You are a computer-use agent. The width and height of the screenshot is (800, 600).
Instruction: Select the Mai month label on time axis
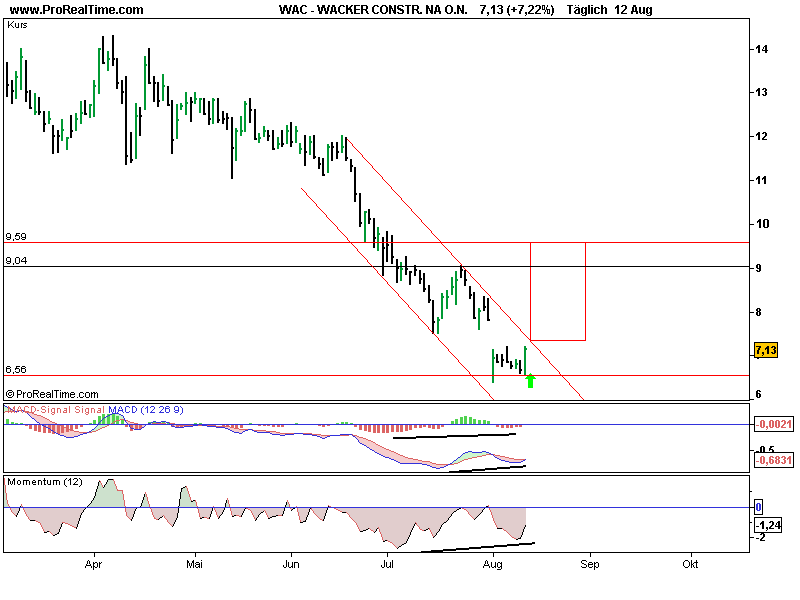coord(194,564)
